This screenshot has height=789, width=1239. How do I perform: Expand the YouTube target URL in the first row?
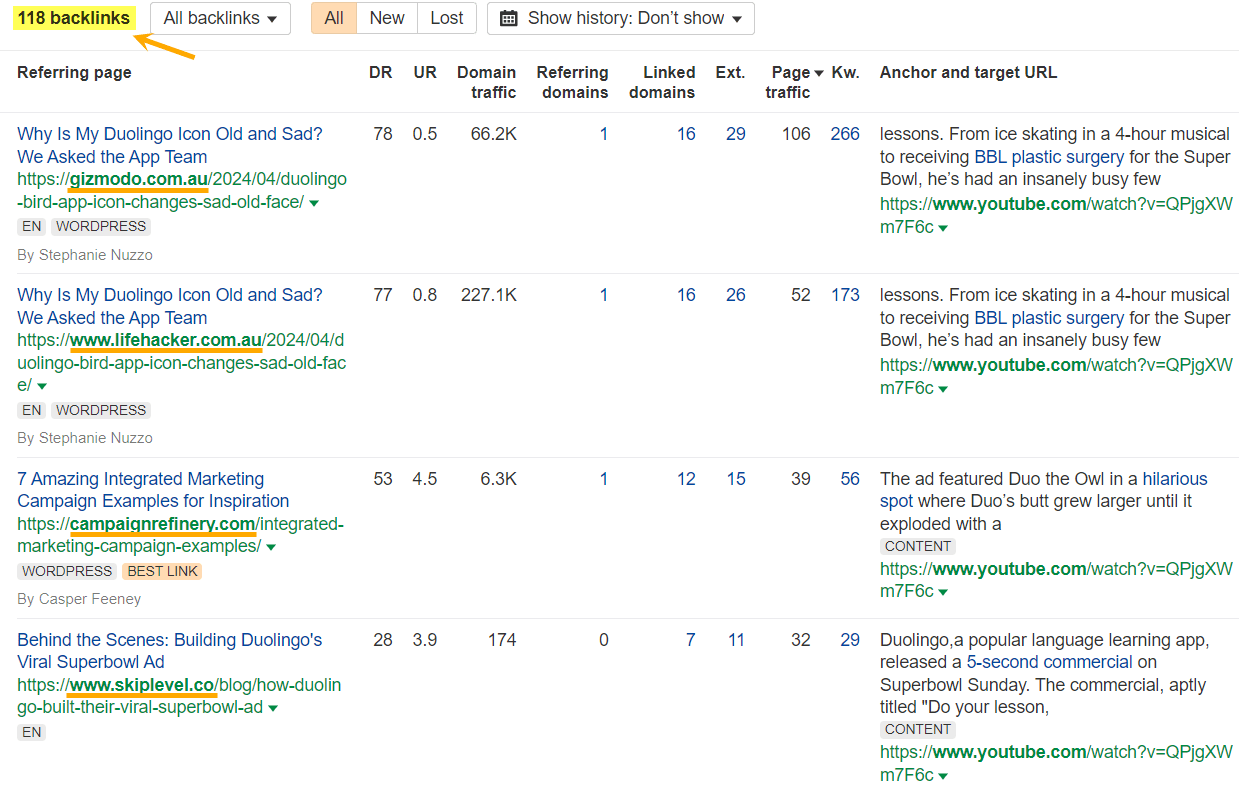[x=944, y=227]
